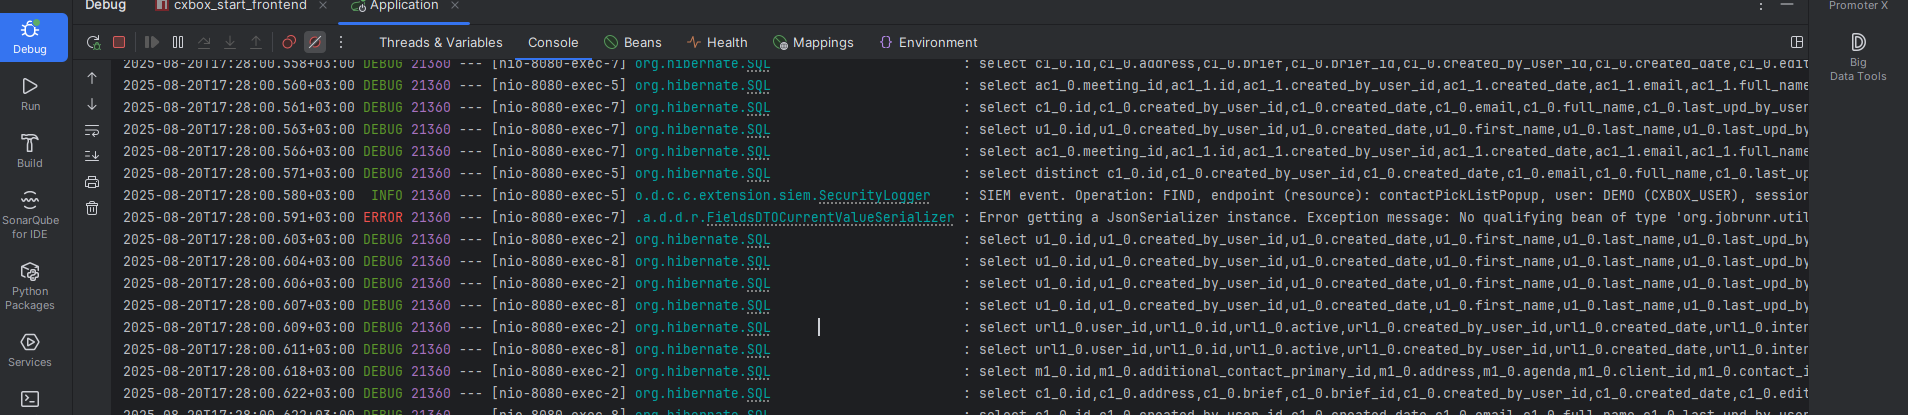
Task: Toggle Soft-Wrap in console
Action: [92, 130]
